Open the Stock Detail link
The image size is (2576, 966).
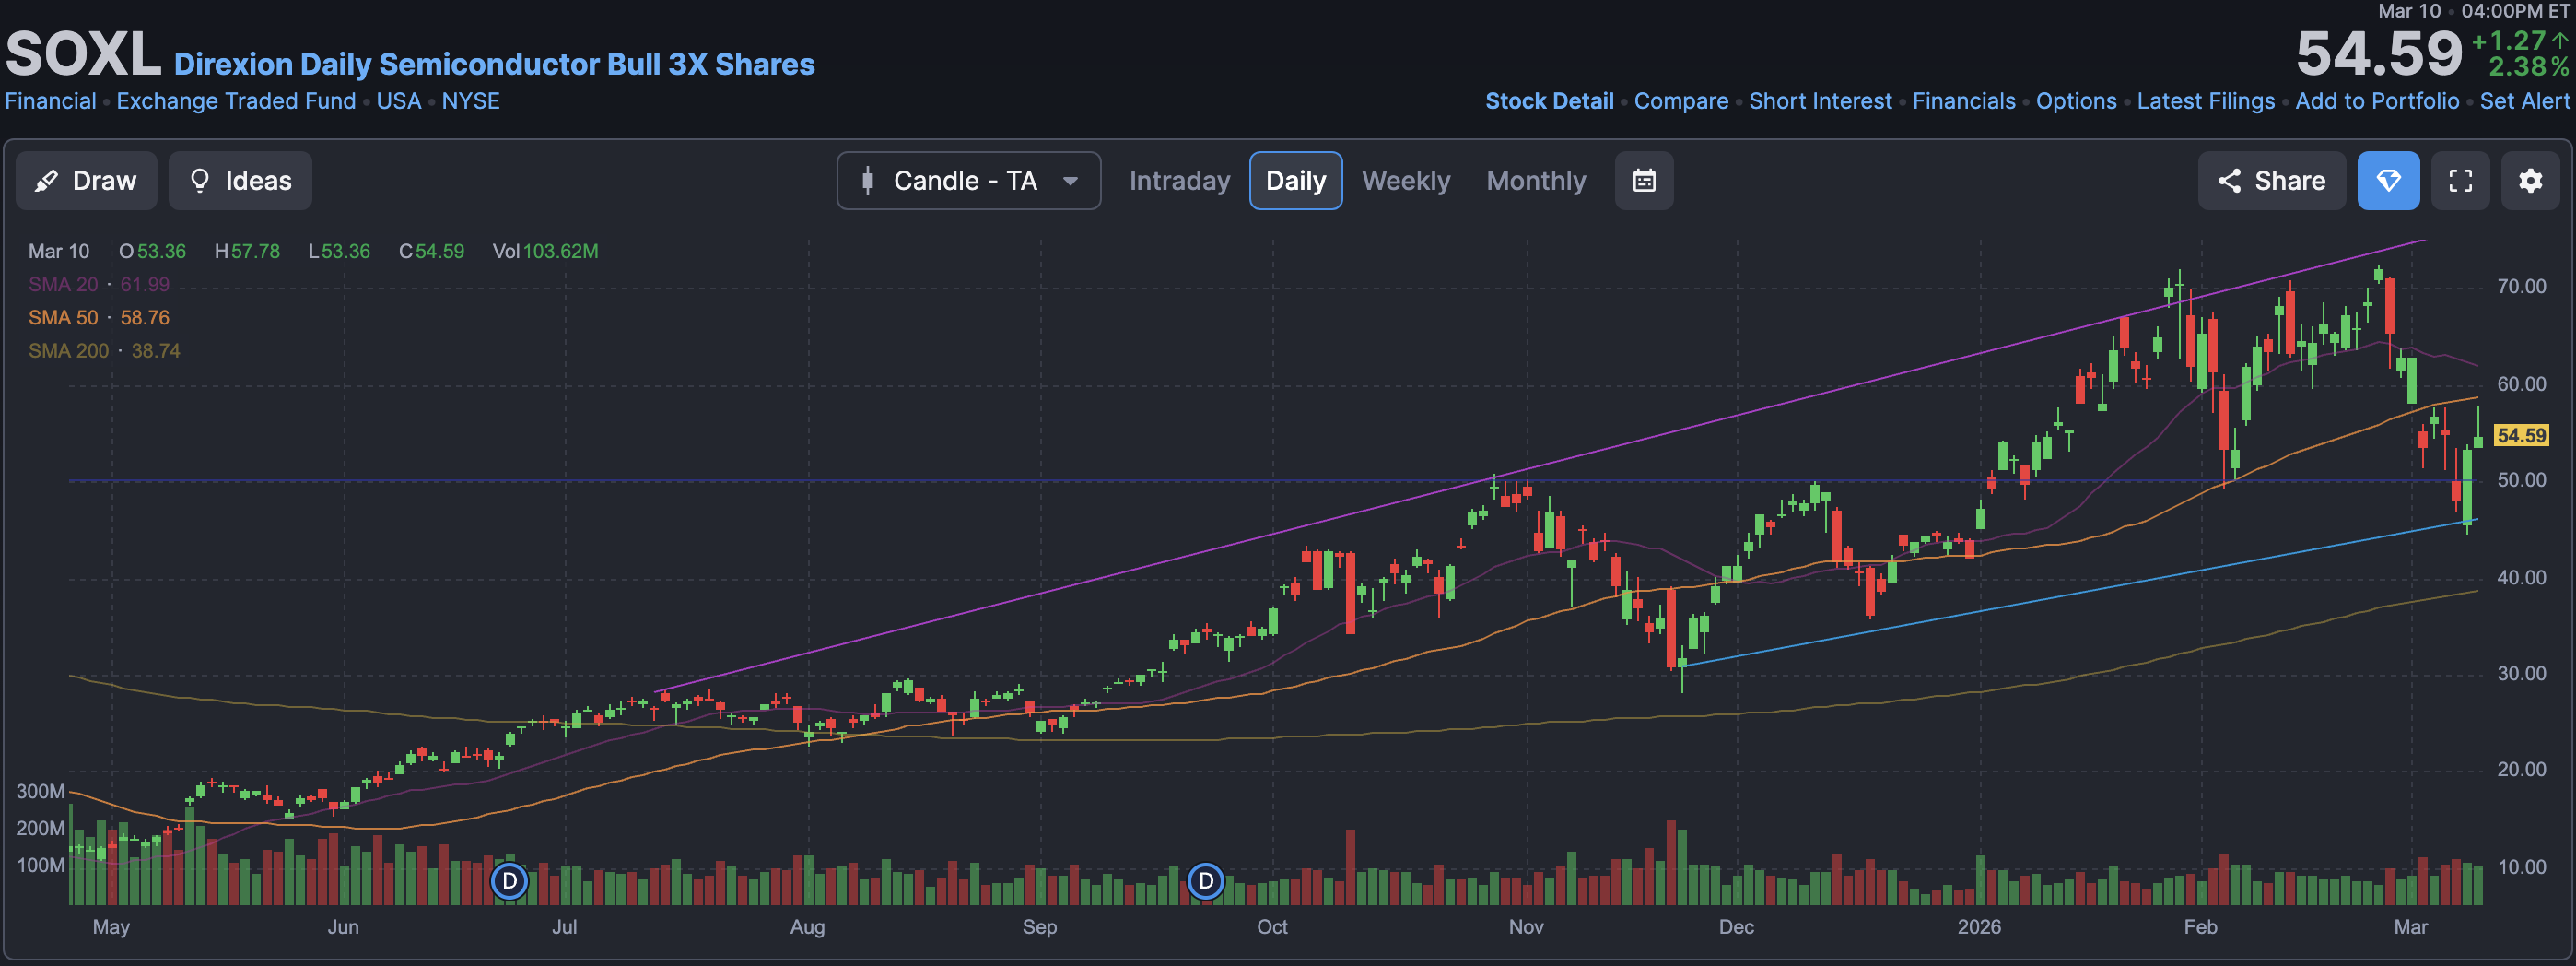[1549, 101]
